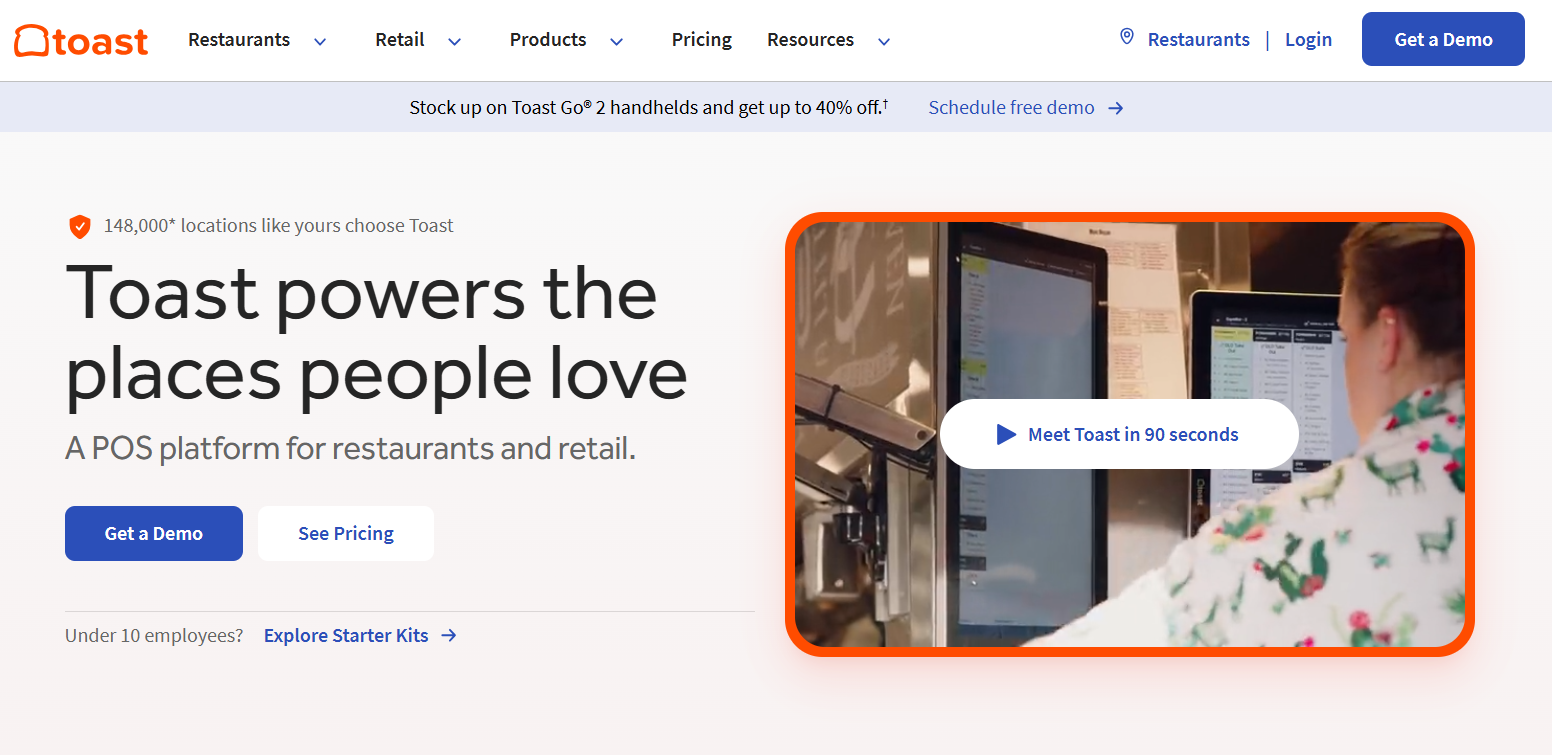Expand the Retail menu chevron
Image resolution: width=1552 pixels, height=755 pixels.
454,41
